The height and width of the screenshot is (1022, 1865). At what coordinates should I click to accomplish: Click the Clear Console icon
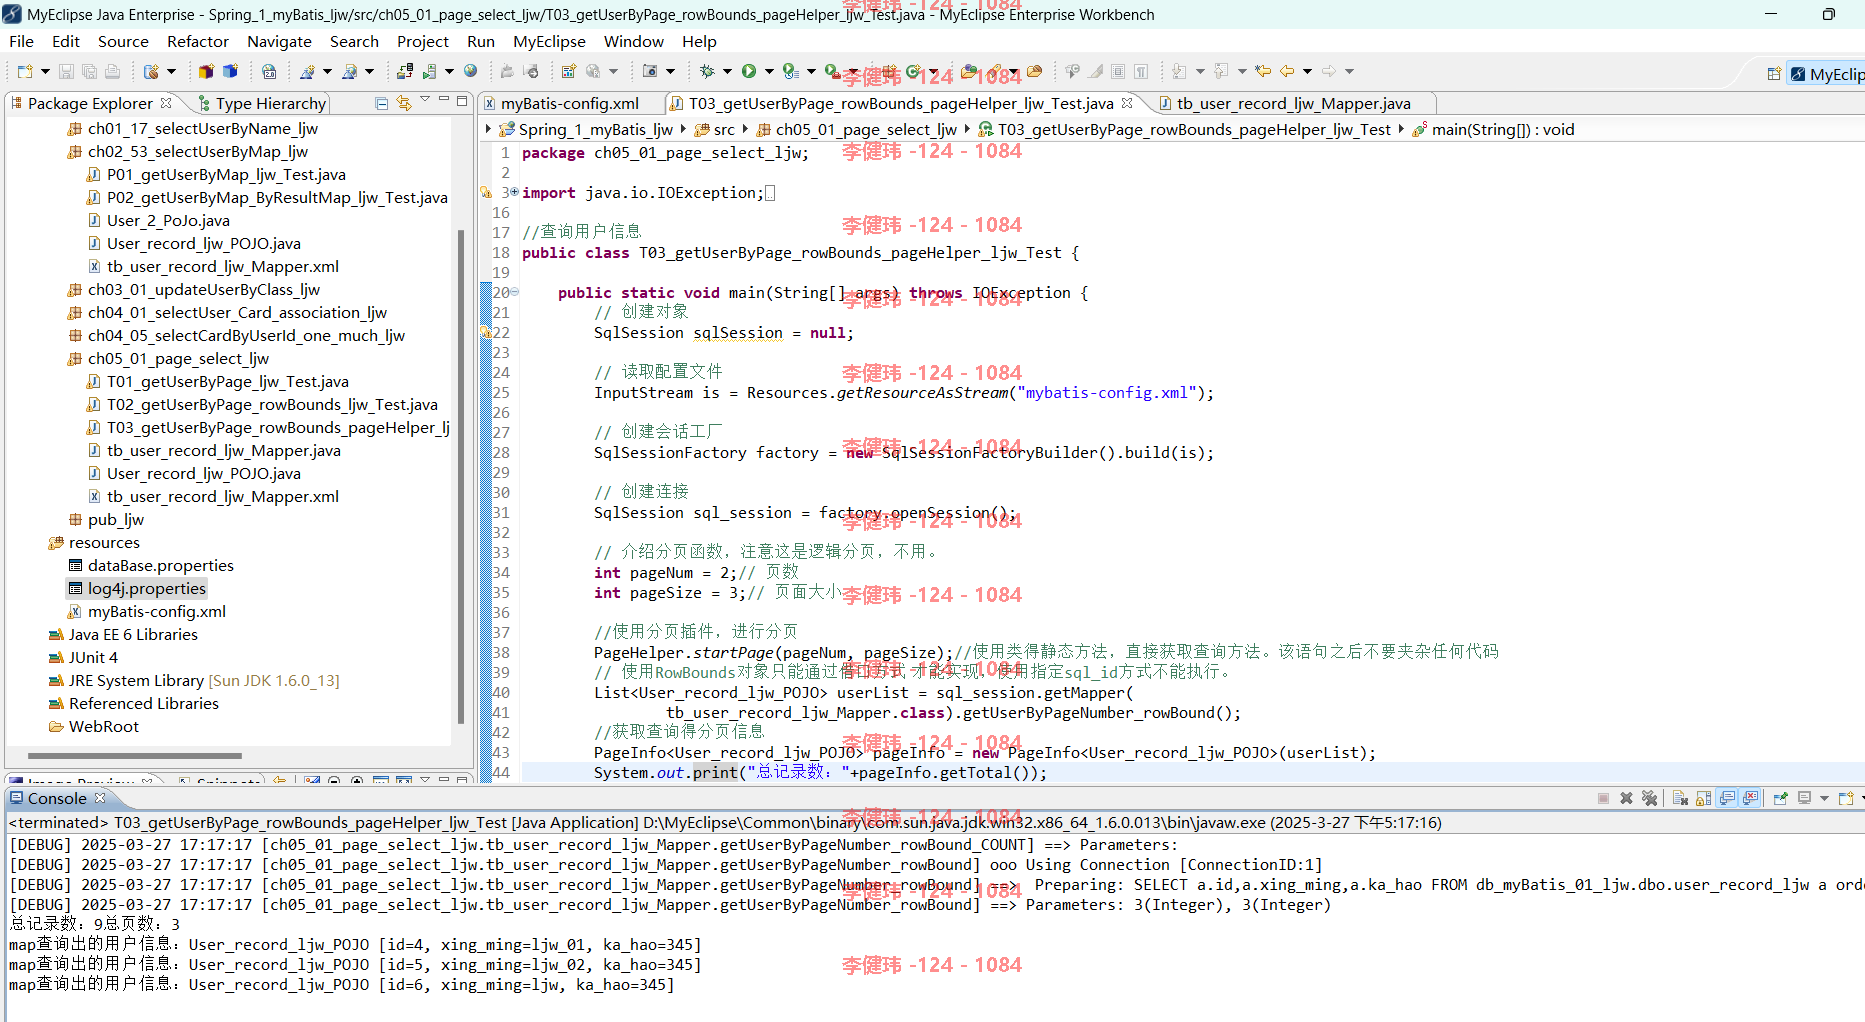tap(1680, 798)
